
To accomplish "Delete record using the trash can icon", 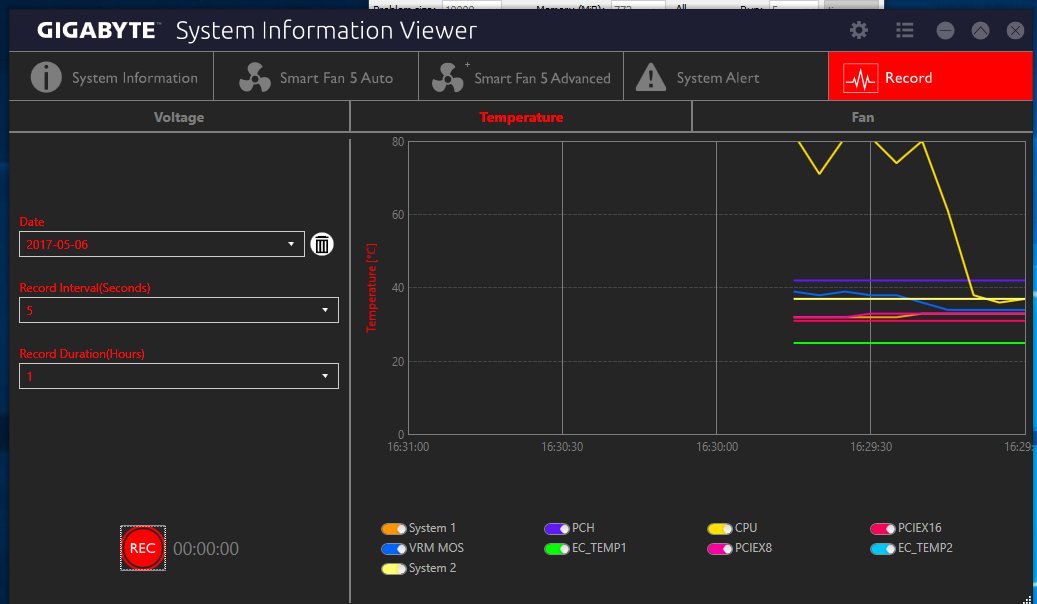I will pyautogui.click(x=321, y=244).
